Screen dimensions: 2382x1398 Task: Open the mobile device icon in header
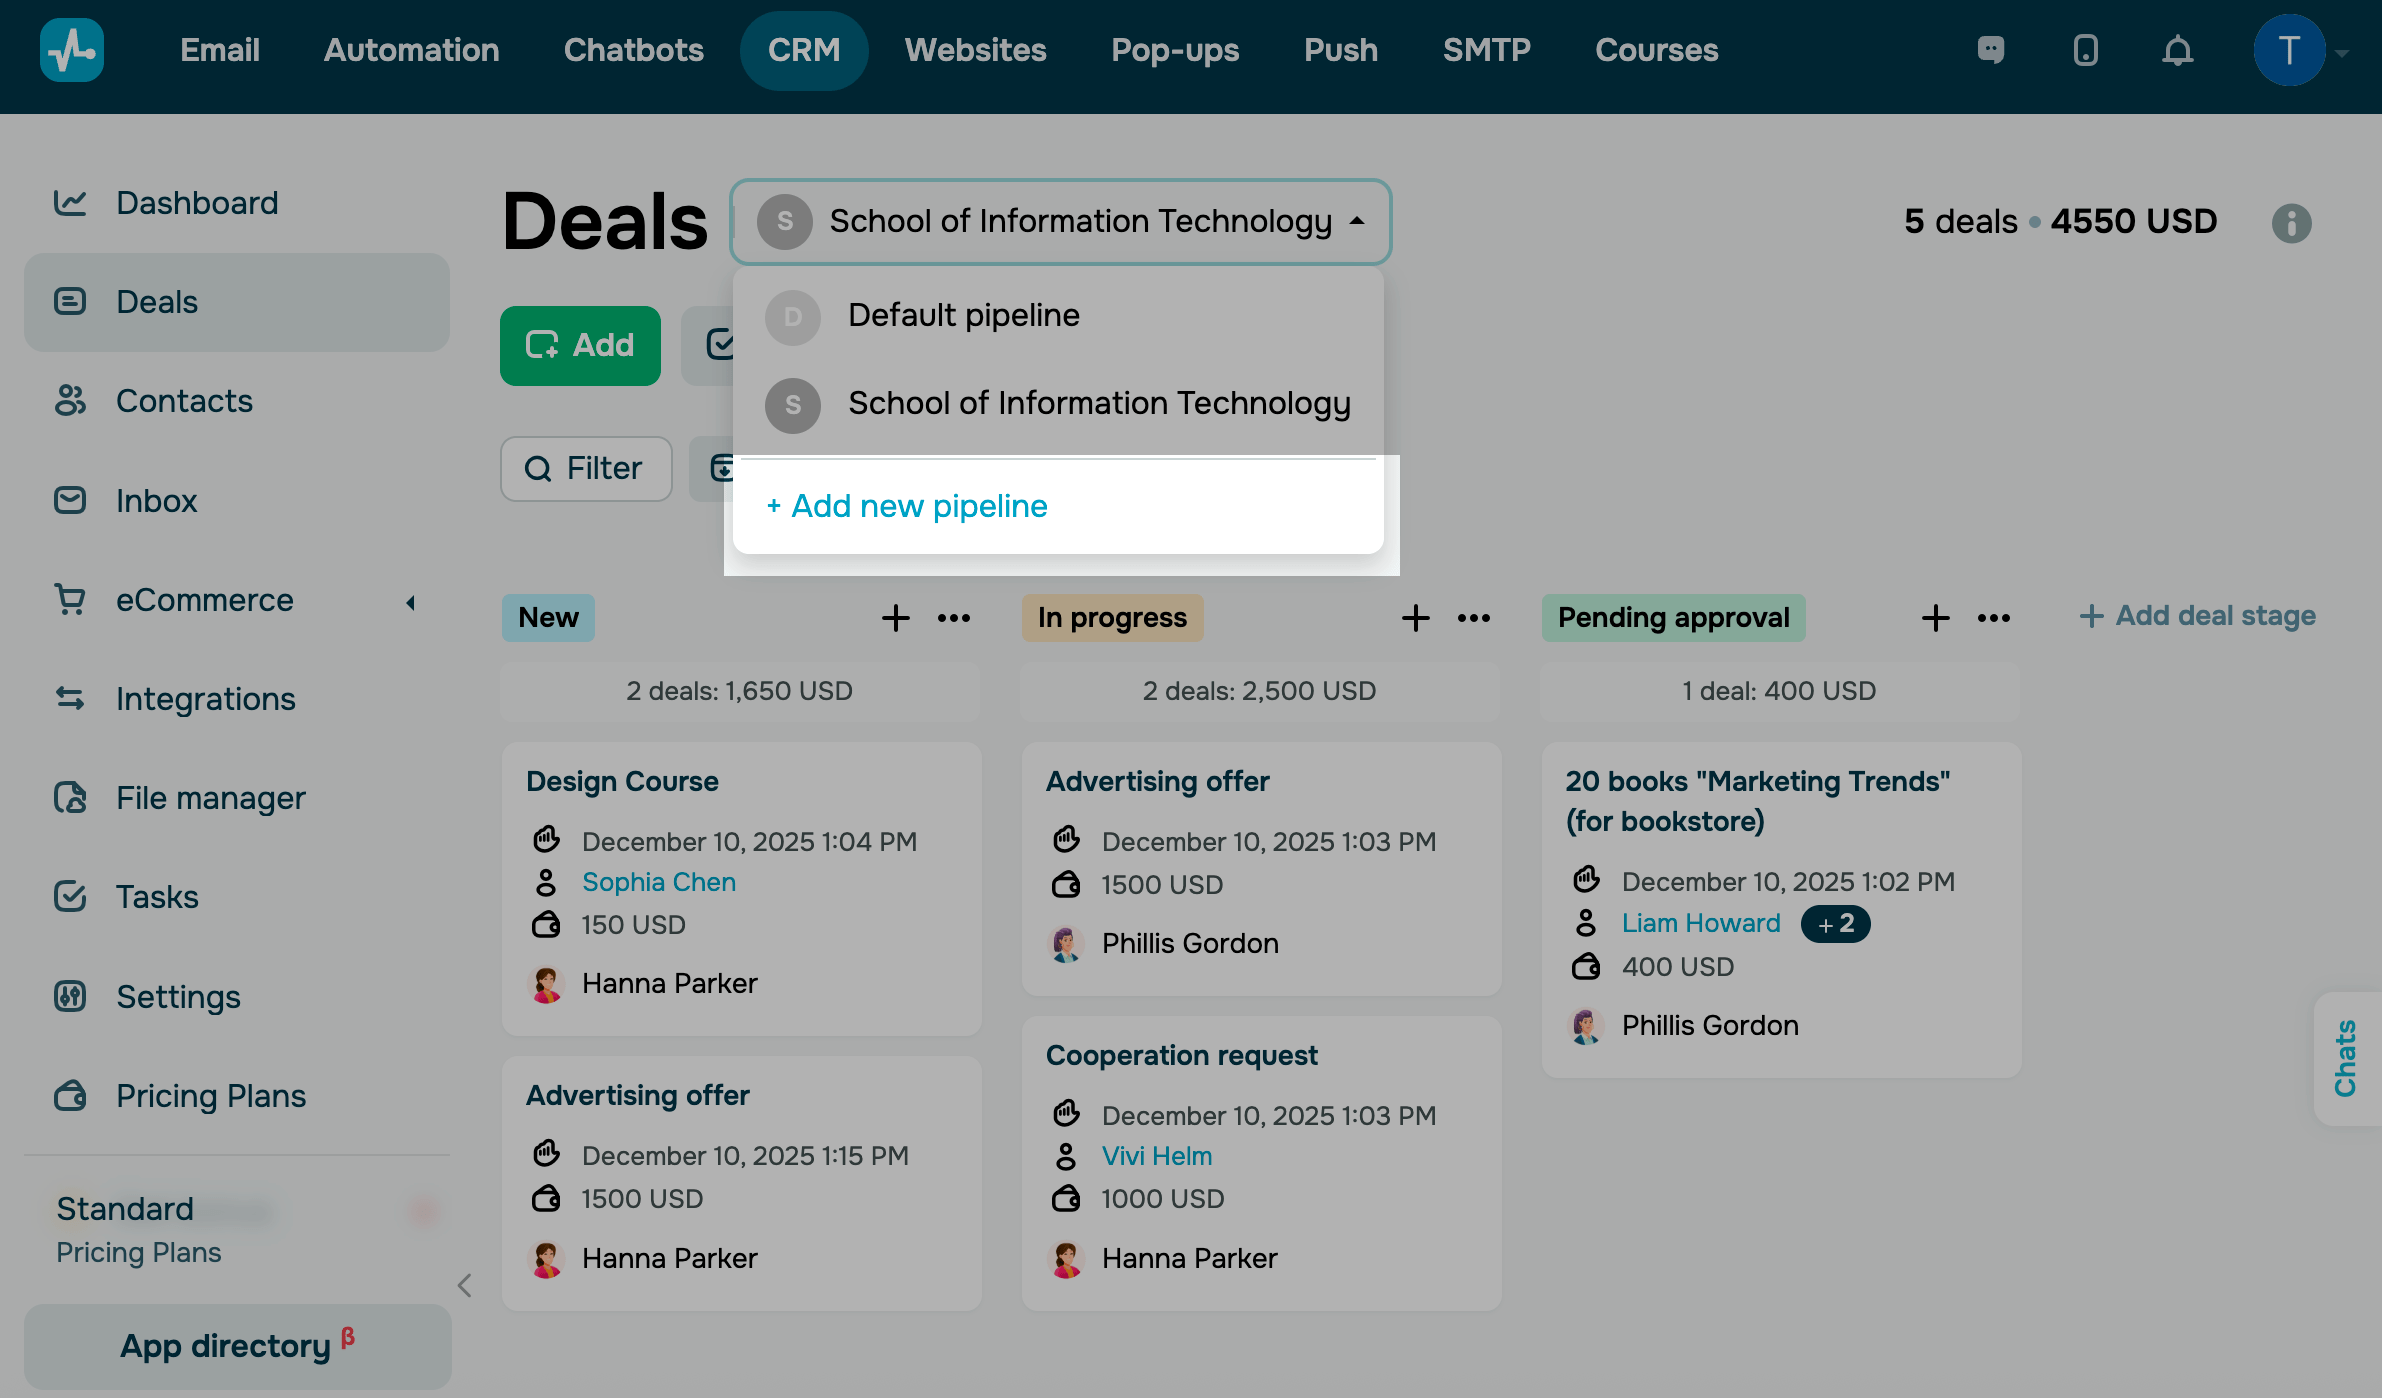click(x=2085, y=51)
